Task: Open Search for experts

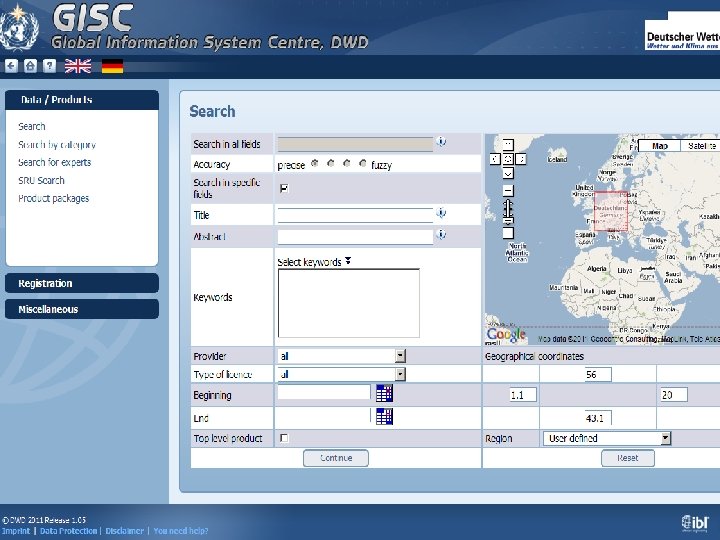Action: (x=55, y=163)
